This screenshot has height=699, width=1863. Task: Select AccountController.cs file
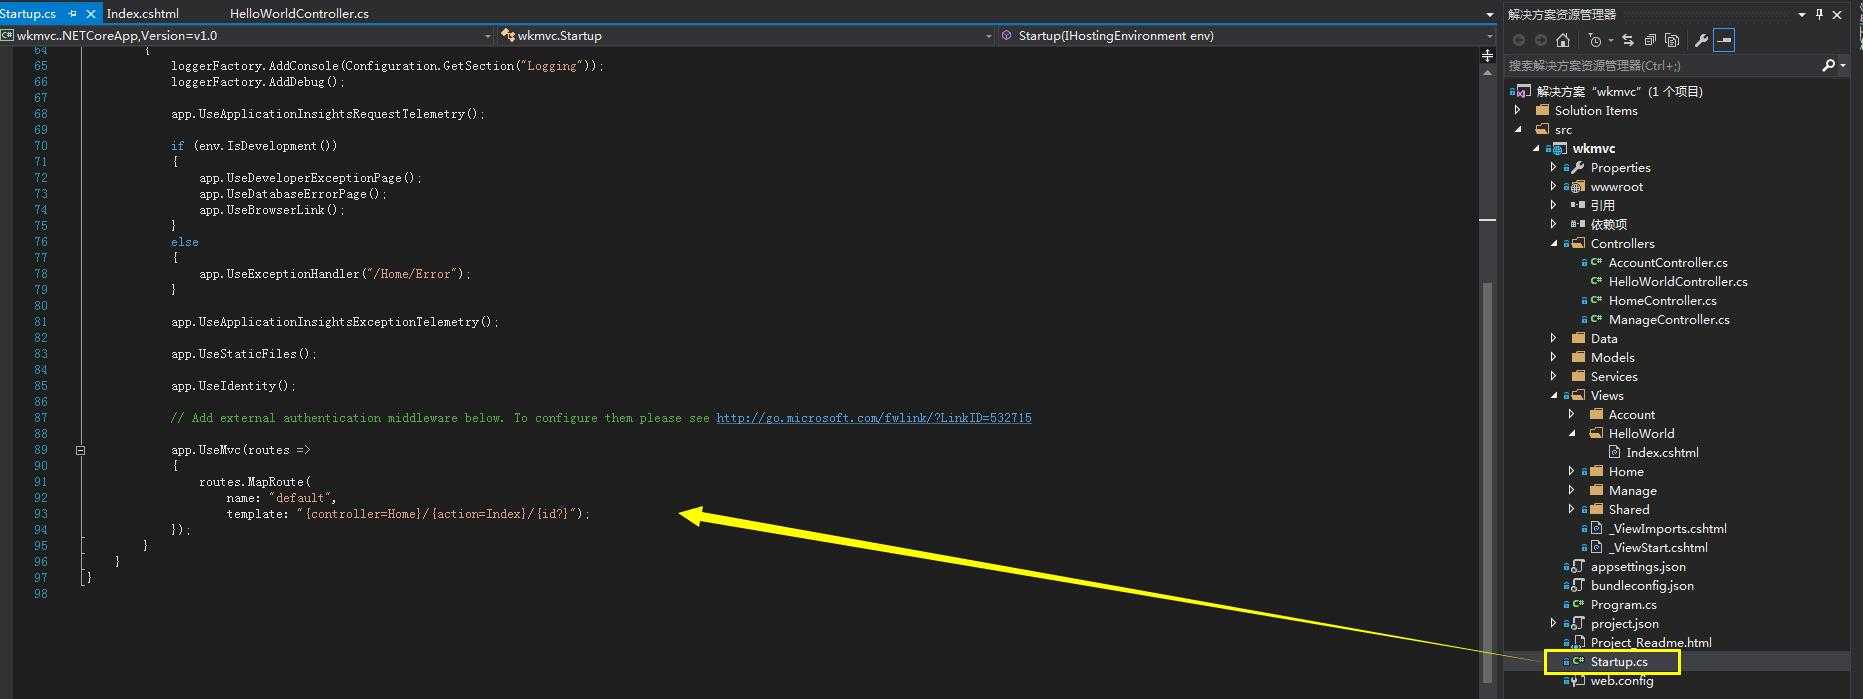pyautogui.click(x=1667, y=262)
